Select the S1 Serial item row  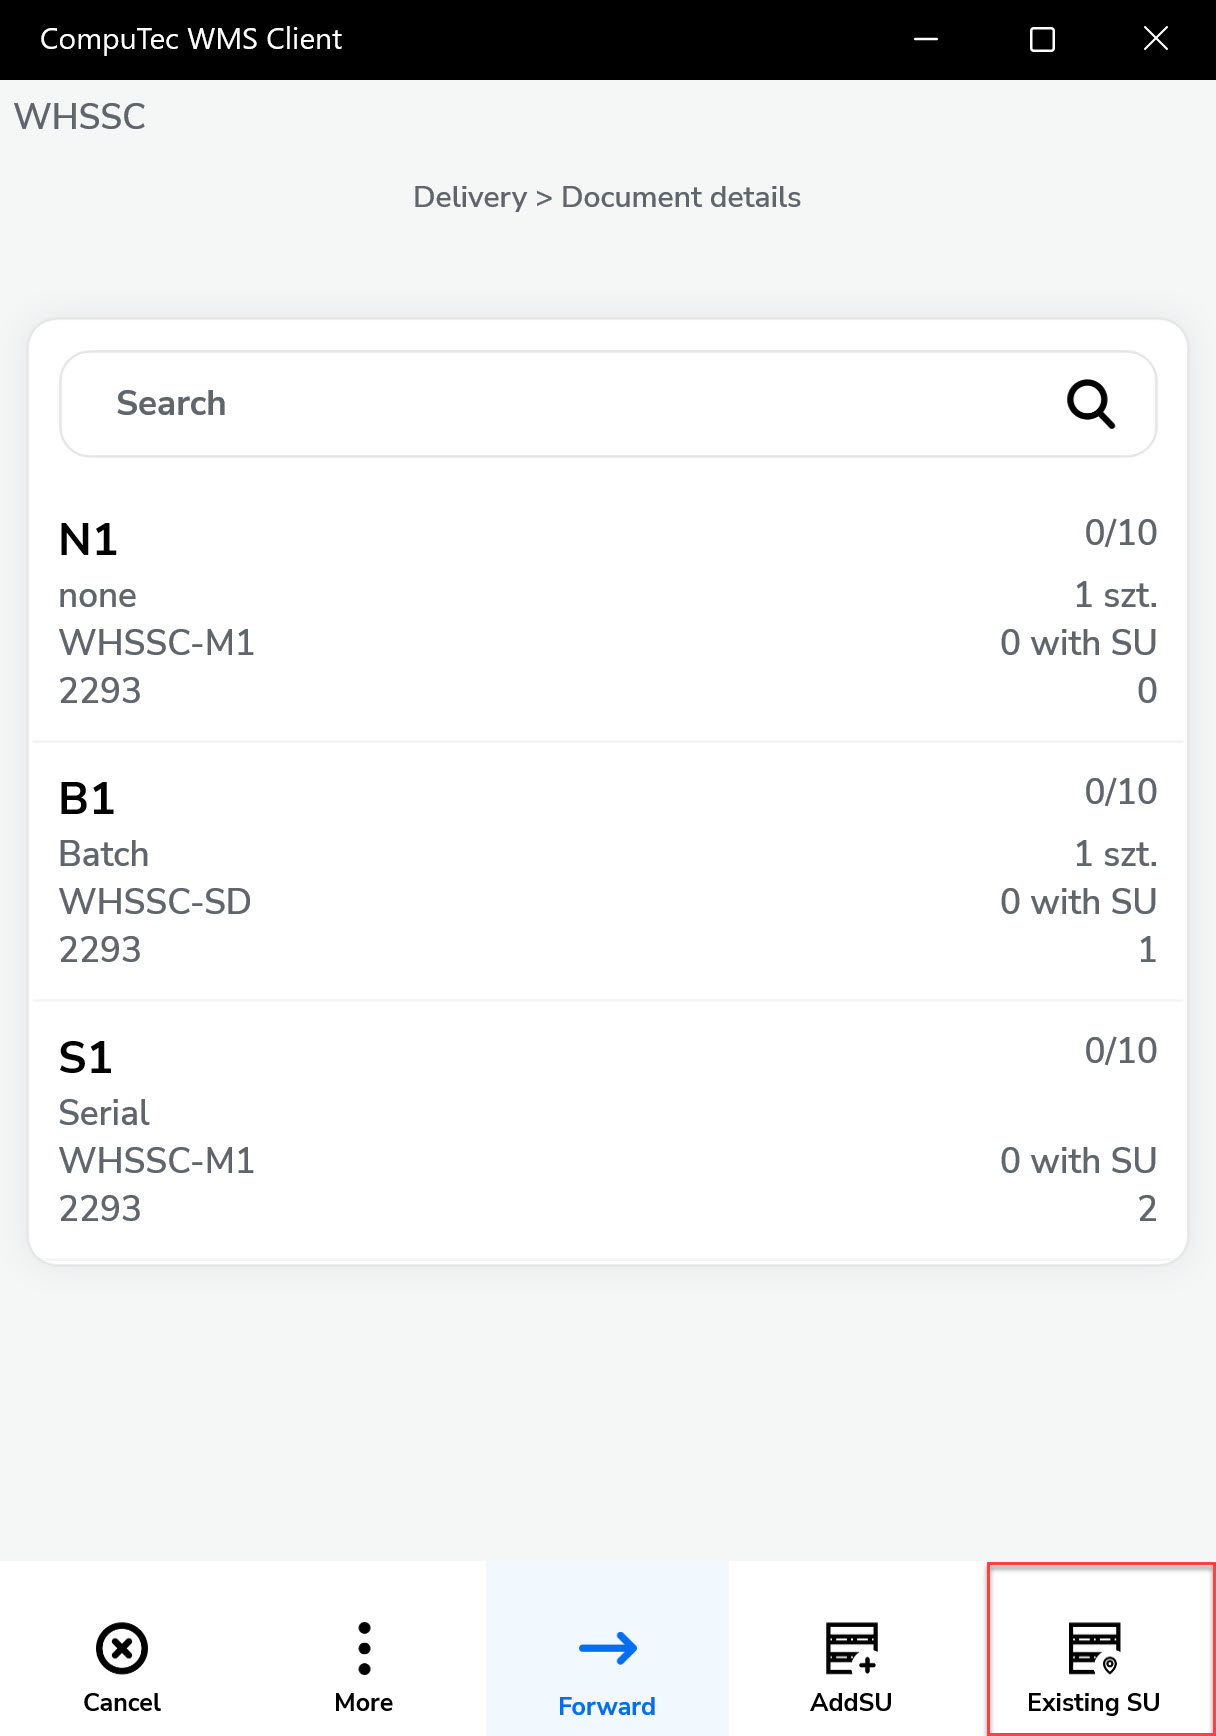click(x=608, y=1130)
